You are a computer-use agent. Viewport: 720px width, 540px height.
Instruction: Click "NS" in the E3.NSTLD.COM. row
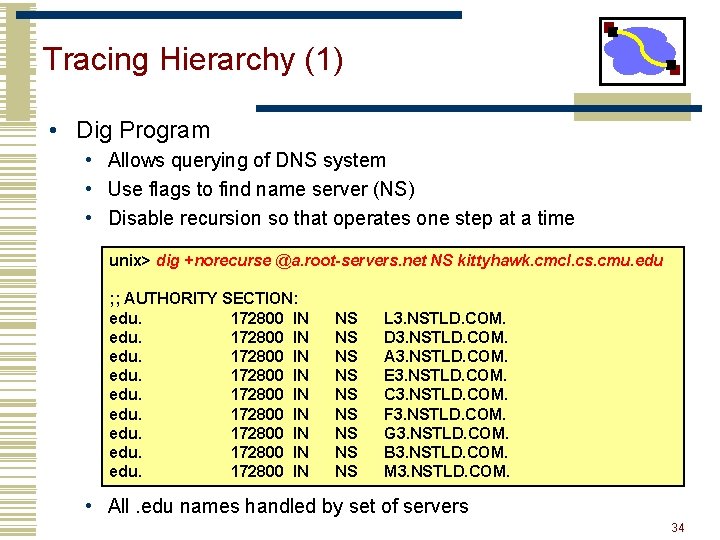346,376
